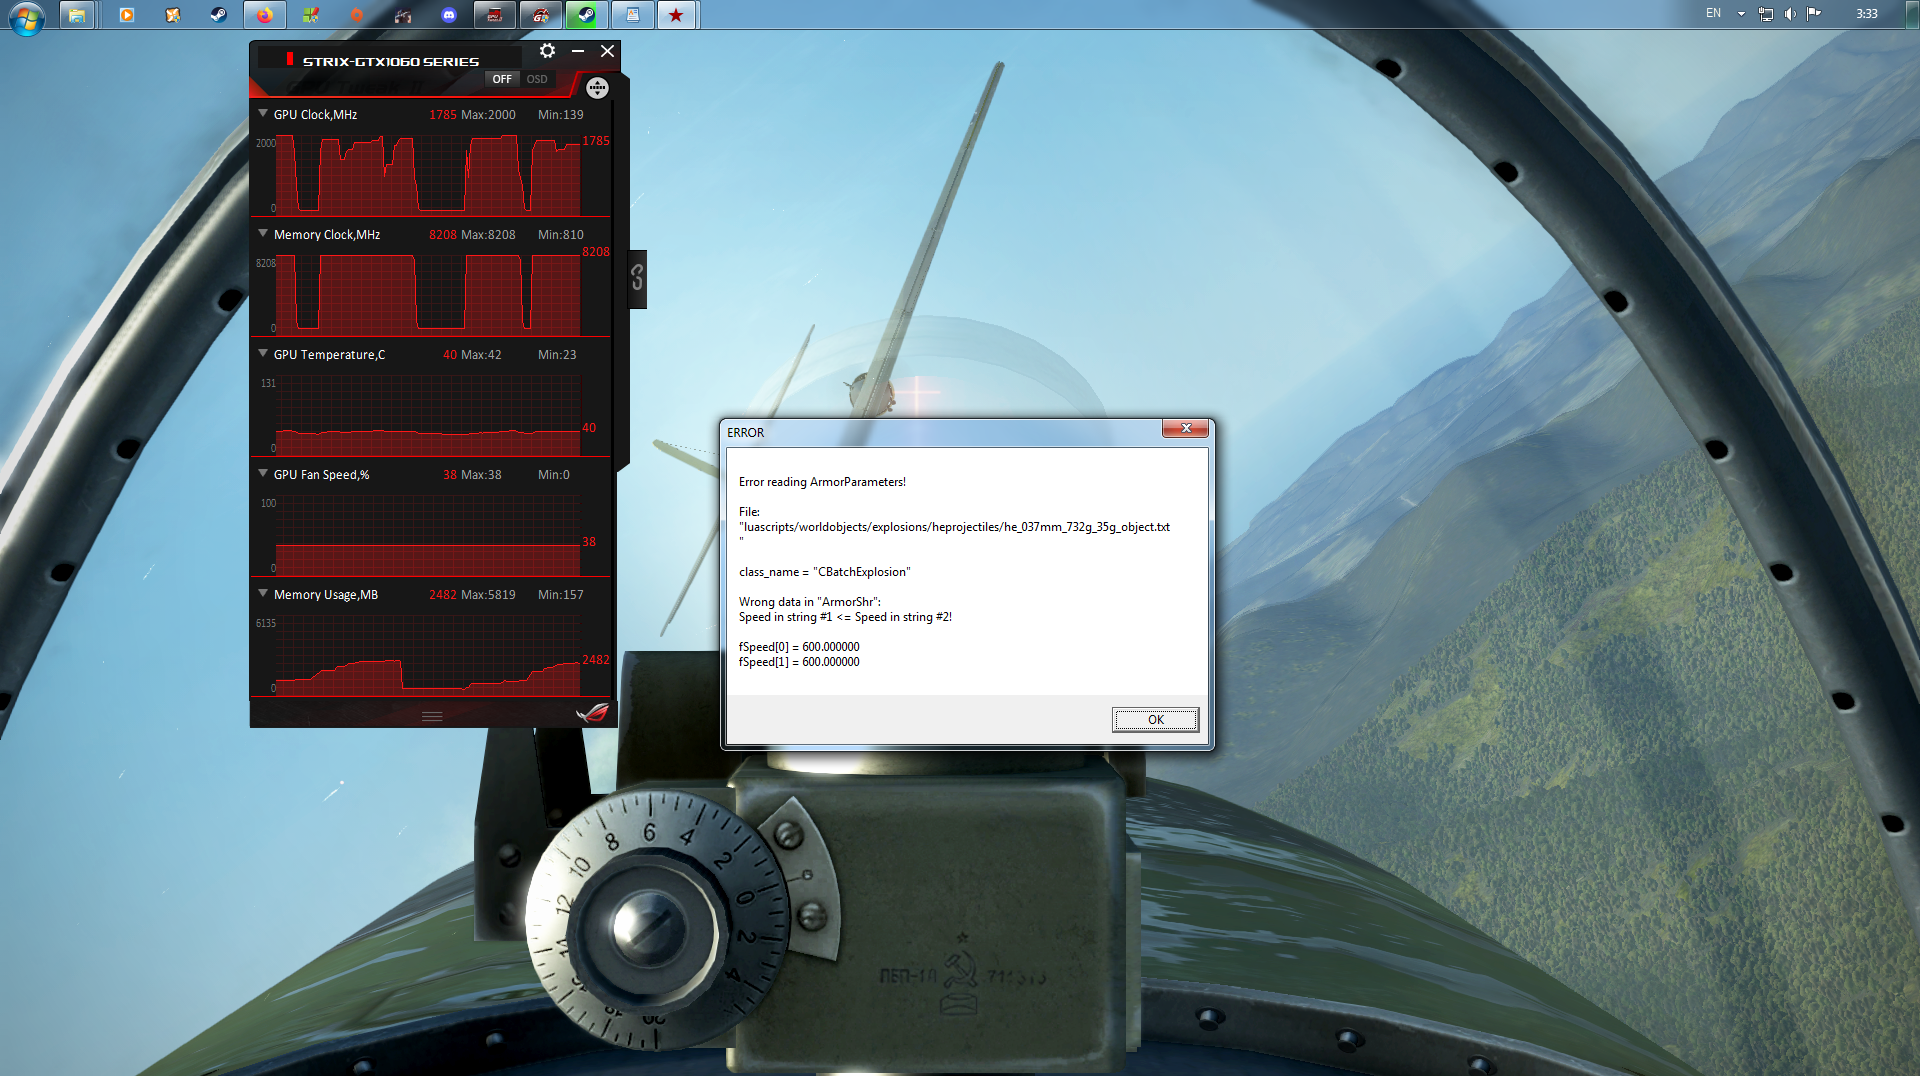Open Firefox from the taskbar
This screenshot has height=1076, width=1920.
(x=265, y=15)
